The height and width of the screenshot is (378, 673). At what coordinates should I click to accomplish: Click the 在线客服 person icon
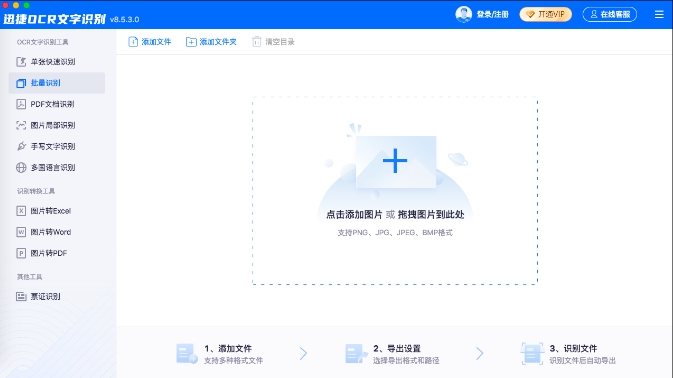point(594,14)
